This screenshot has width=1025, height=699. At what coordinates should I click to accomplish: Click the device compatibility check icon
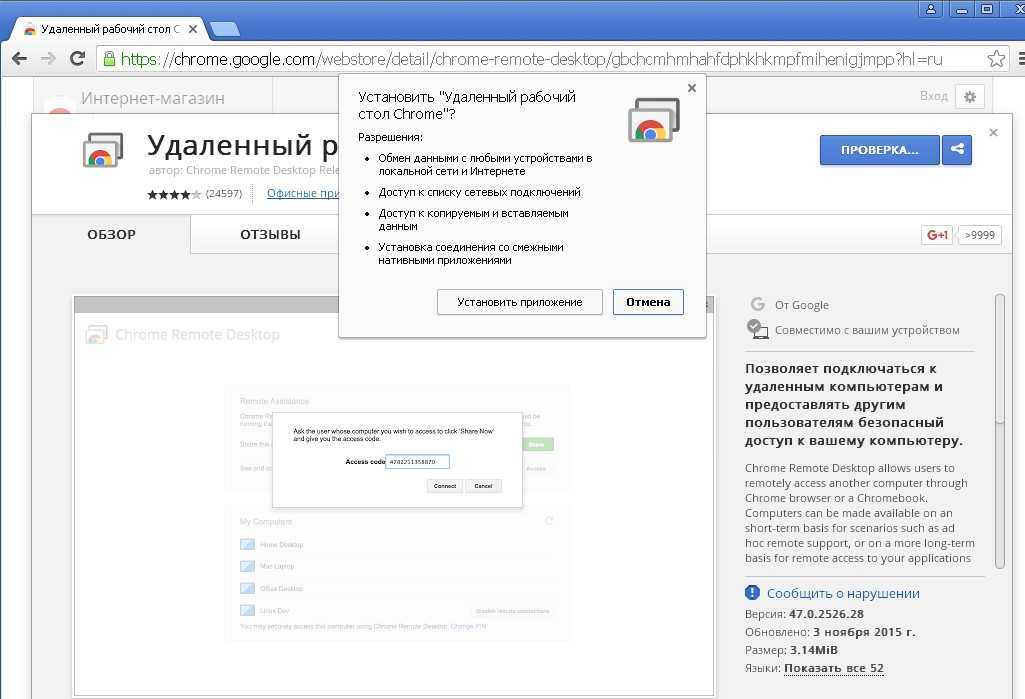pyautogui.click(x=757, y=329)
